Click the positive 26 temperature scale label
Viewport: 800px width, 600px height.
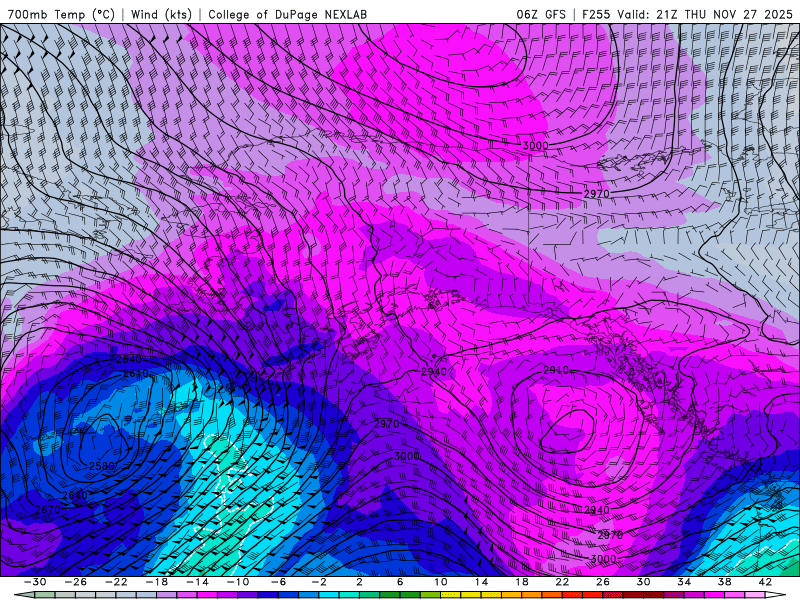pos(603,582)
